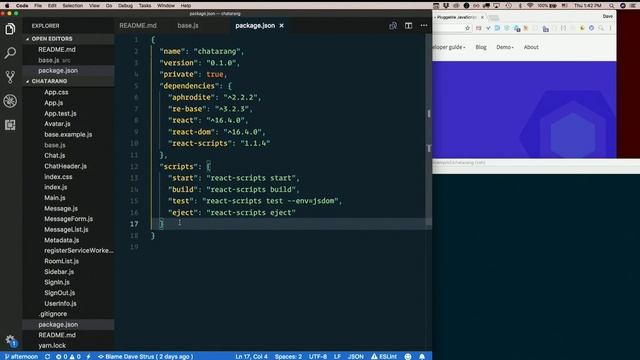The height and width of the screenshot is (360, 640).
Task: Click the feedback smiley in status bar
Action: click(408, 356)
